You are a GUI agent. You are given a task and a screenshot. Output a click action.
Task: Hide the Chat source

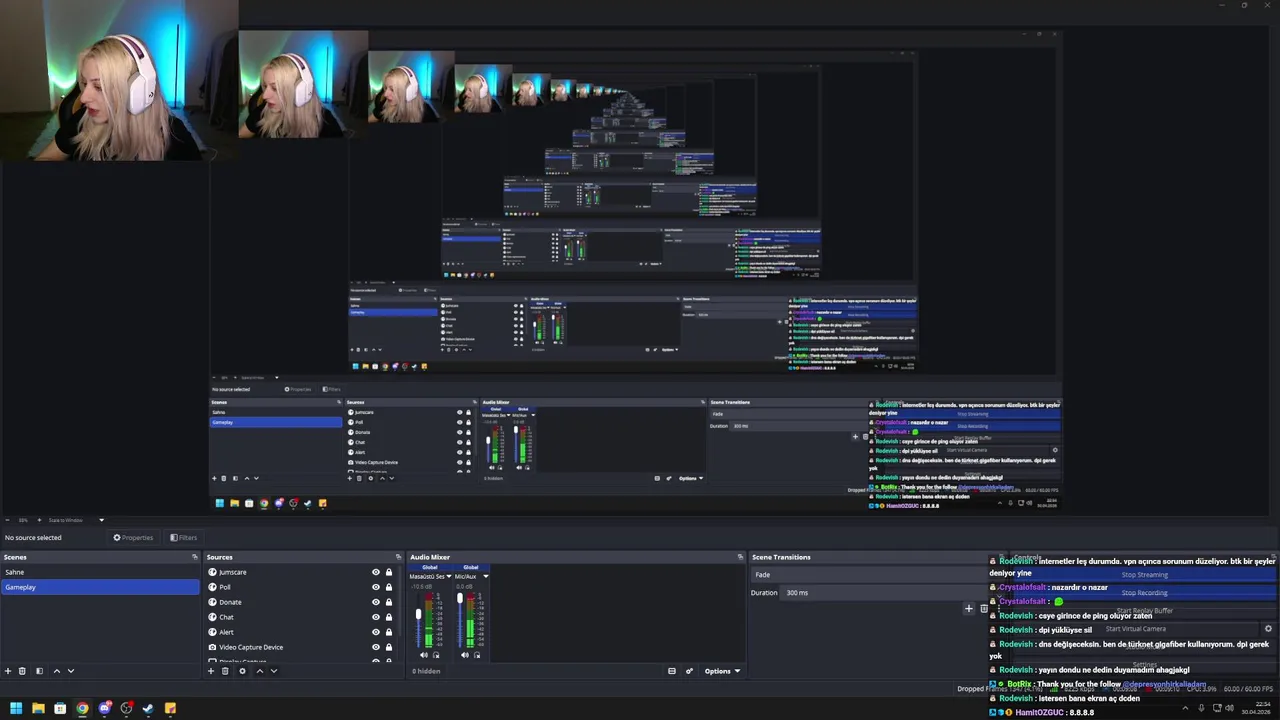tap(376, 617)
